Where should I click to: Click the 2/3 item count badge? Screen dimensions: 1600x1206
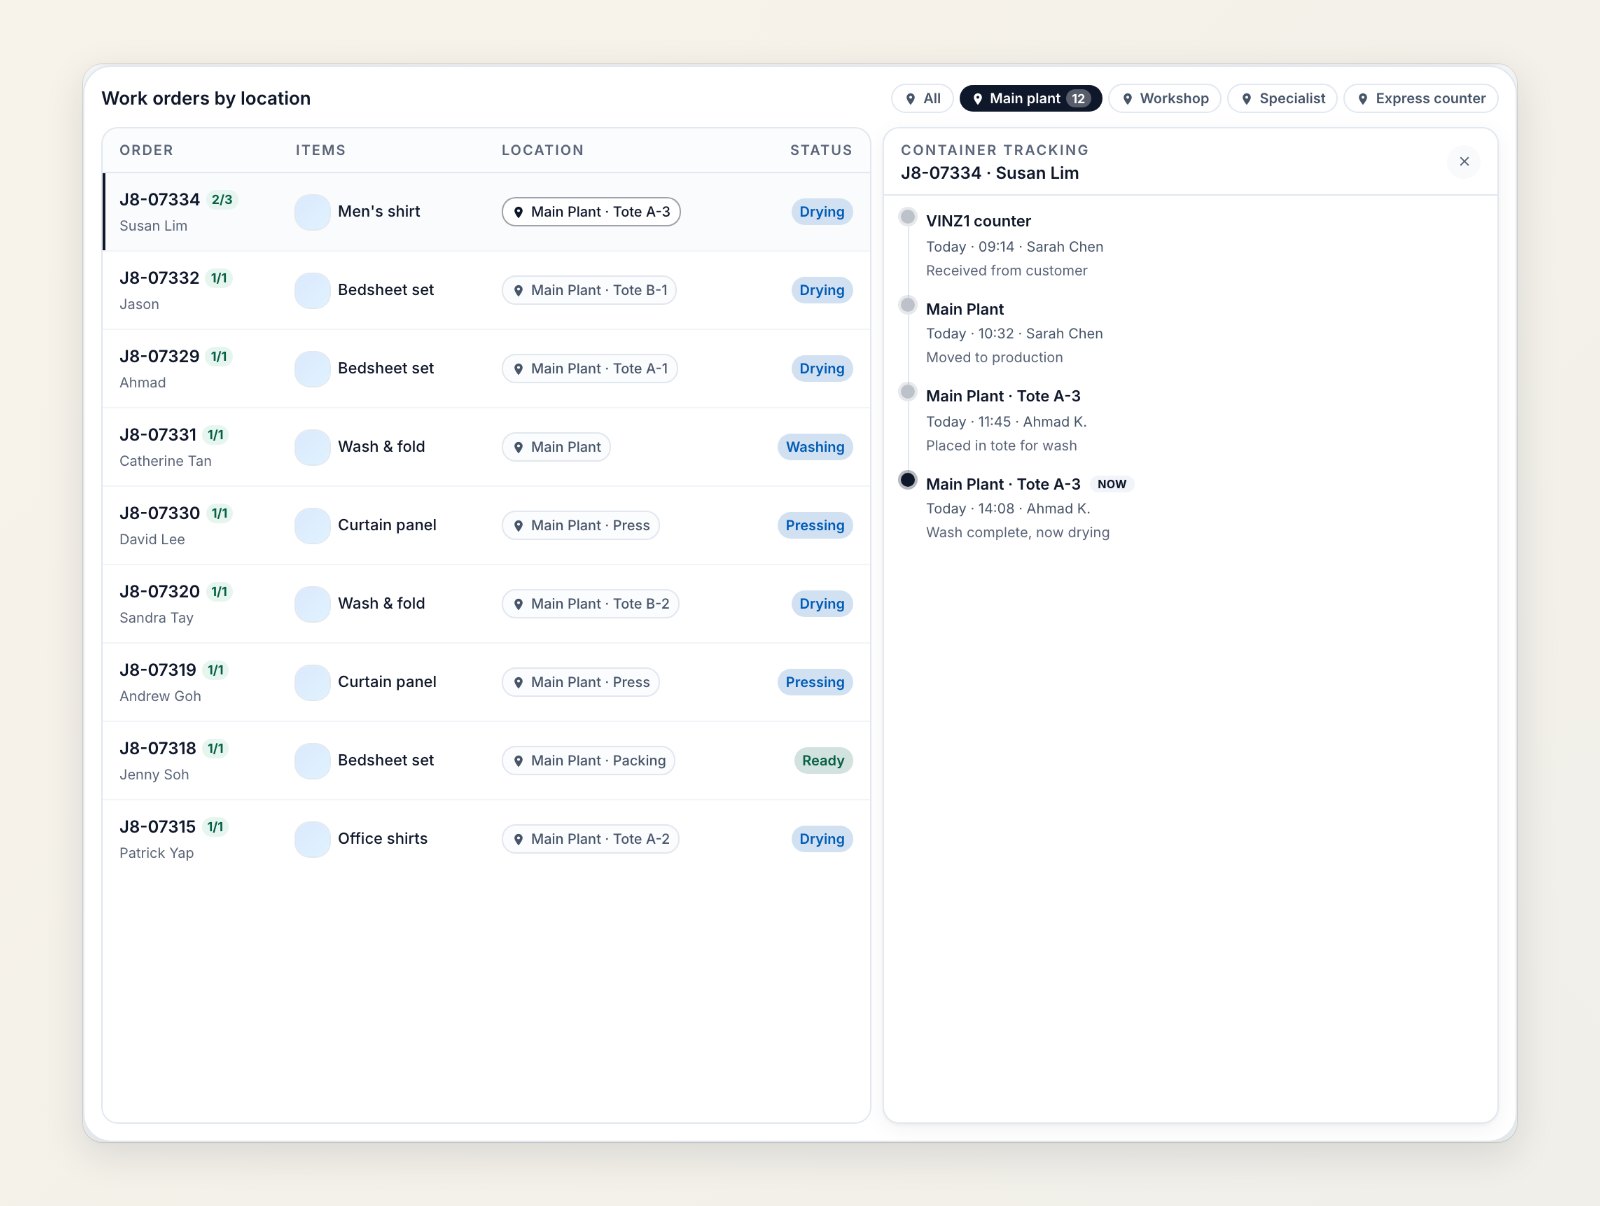222,200
